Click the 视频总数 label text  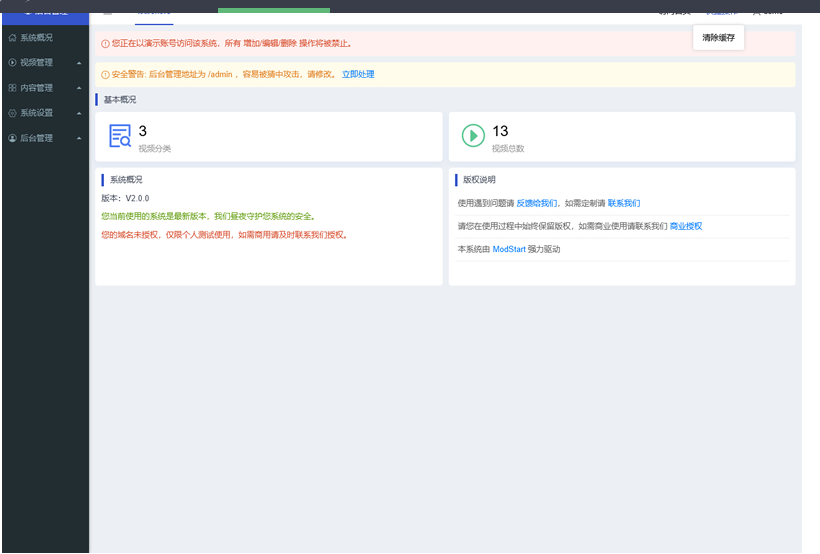[508, 149]
